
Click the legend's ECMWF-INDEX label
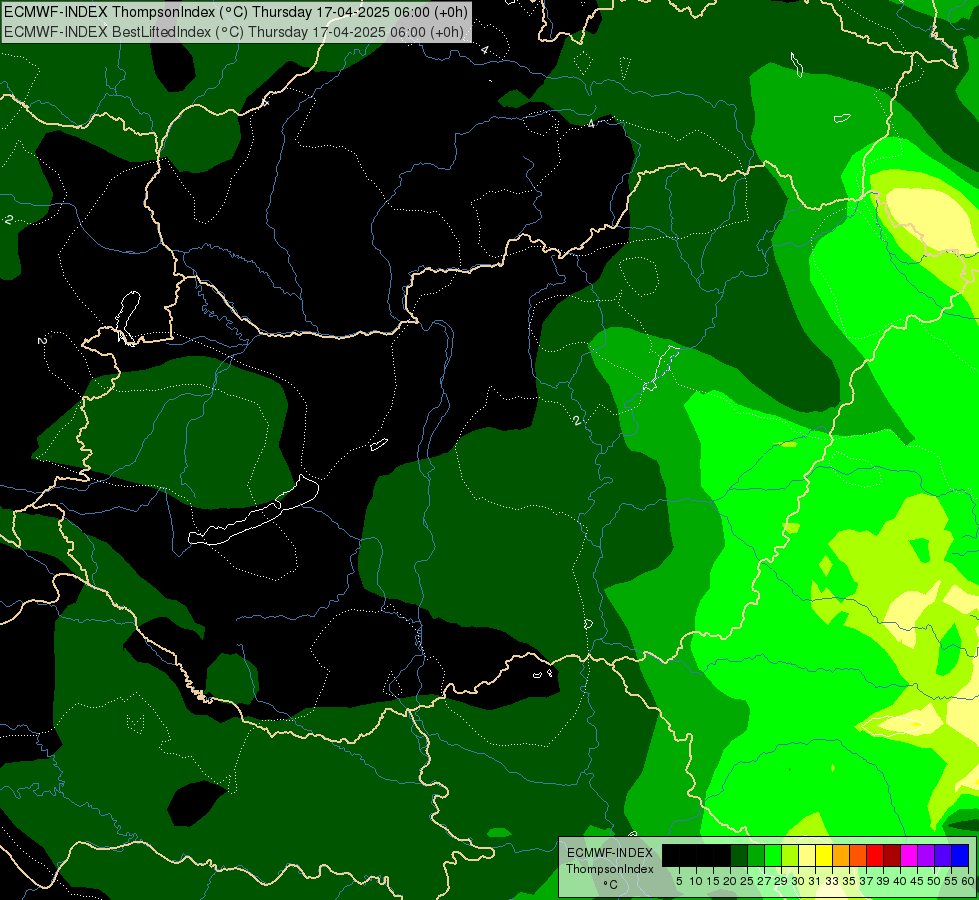click(610, 853)
